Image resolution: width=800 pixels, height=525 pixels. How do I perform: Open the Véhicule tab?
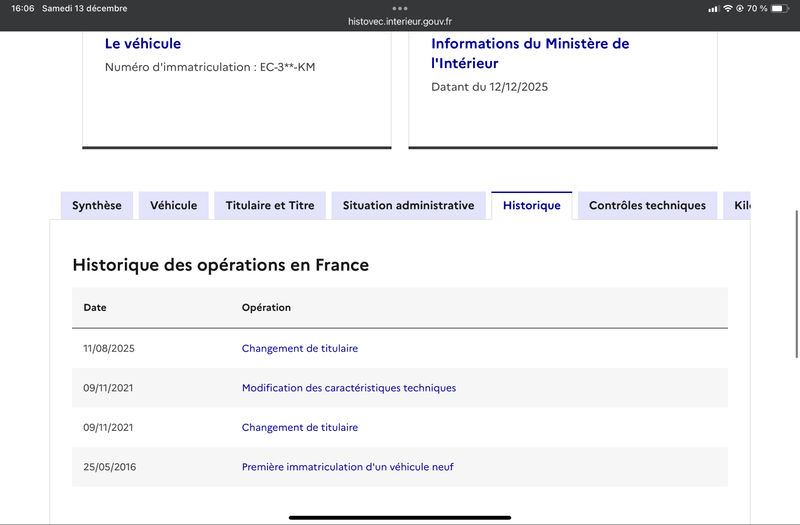174,206
